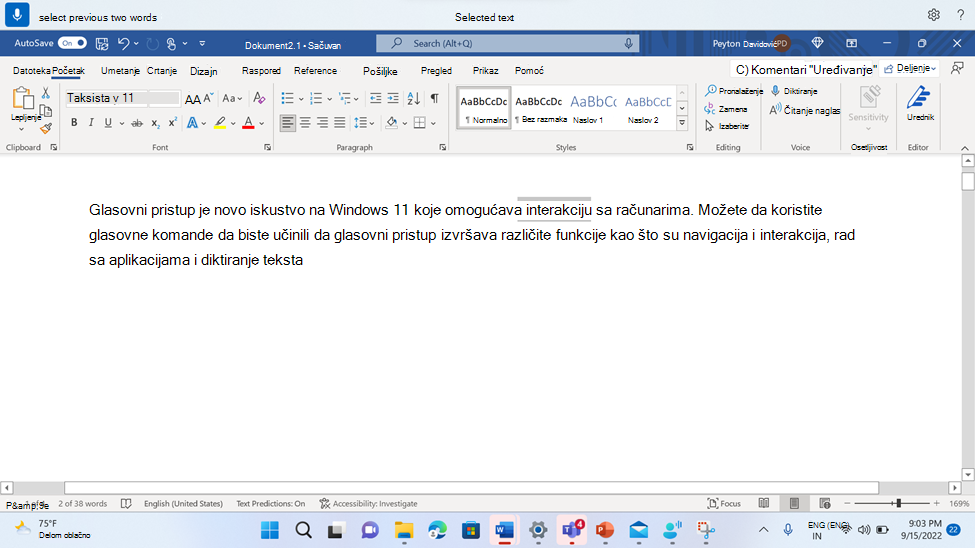The width and height of the screenshot is (975, 548).
Task: Toggle Superscript formatting
Action: point(173,123)
